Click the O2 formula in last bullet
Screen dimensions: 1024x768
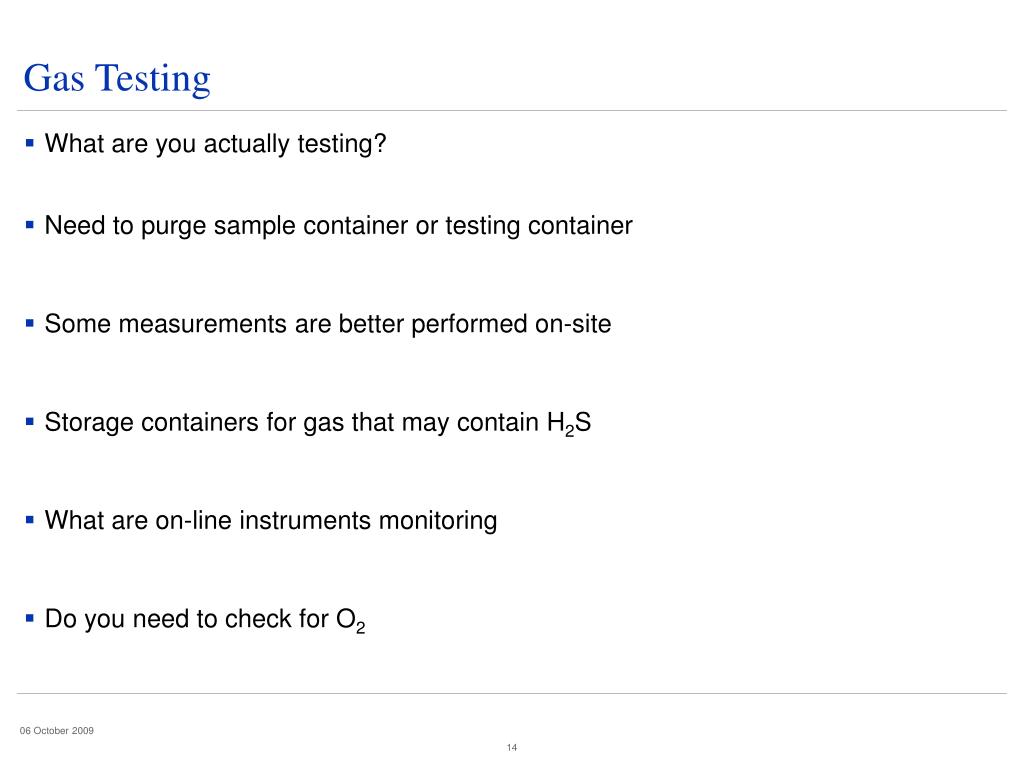pyautogui.click(x=351, y=620)
